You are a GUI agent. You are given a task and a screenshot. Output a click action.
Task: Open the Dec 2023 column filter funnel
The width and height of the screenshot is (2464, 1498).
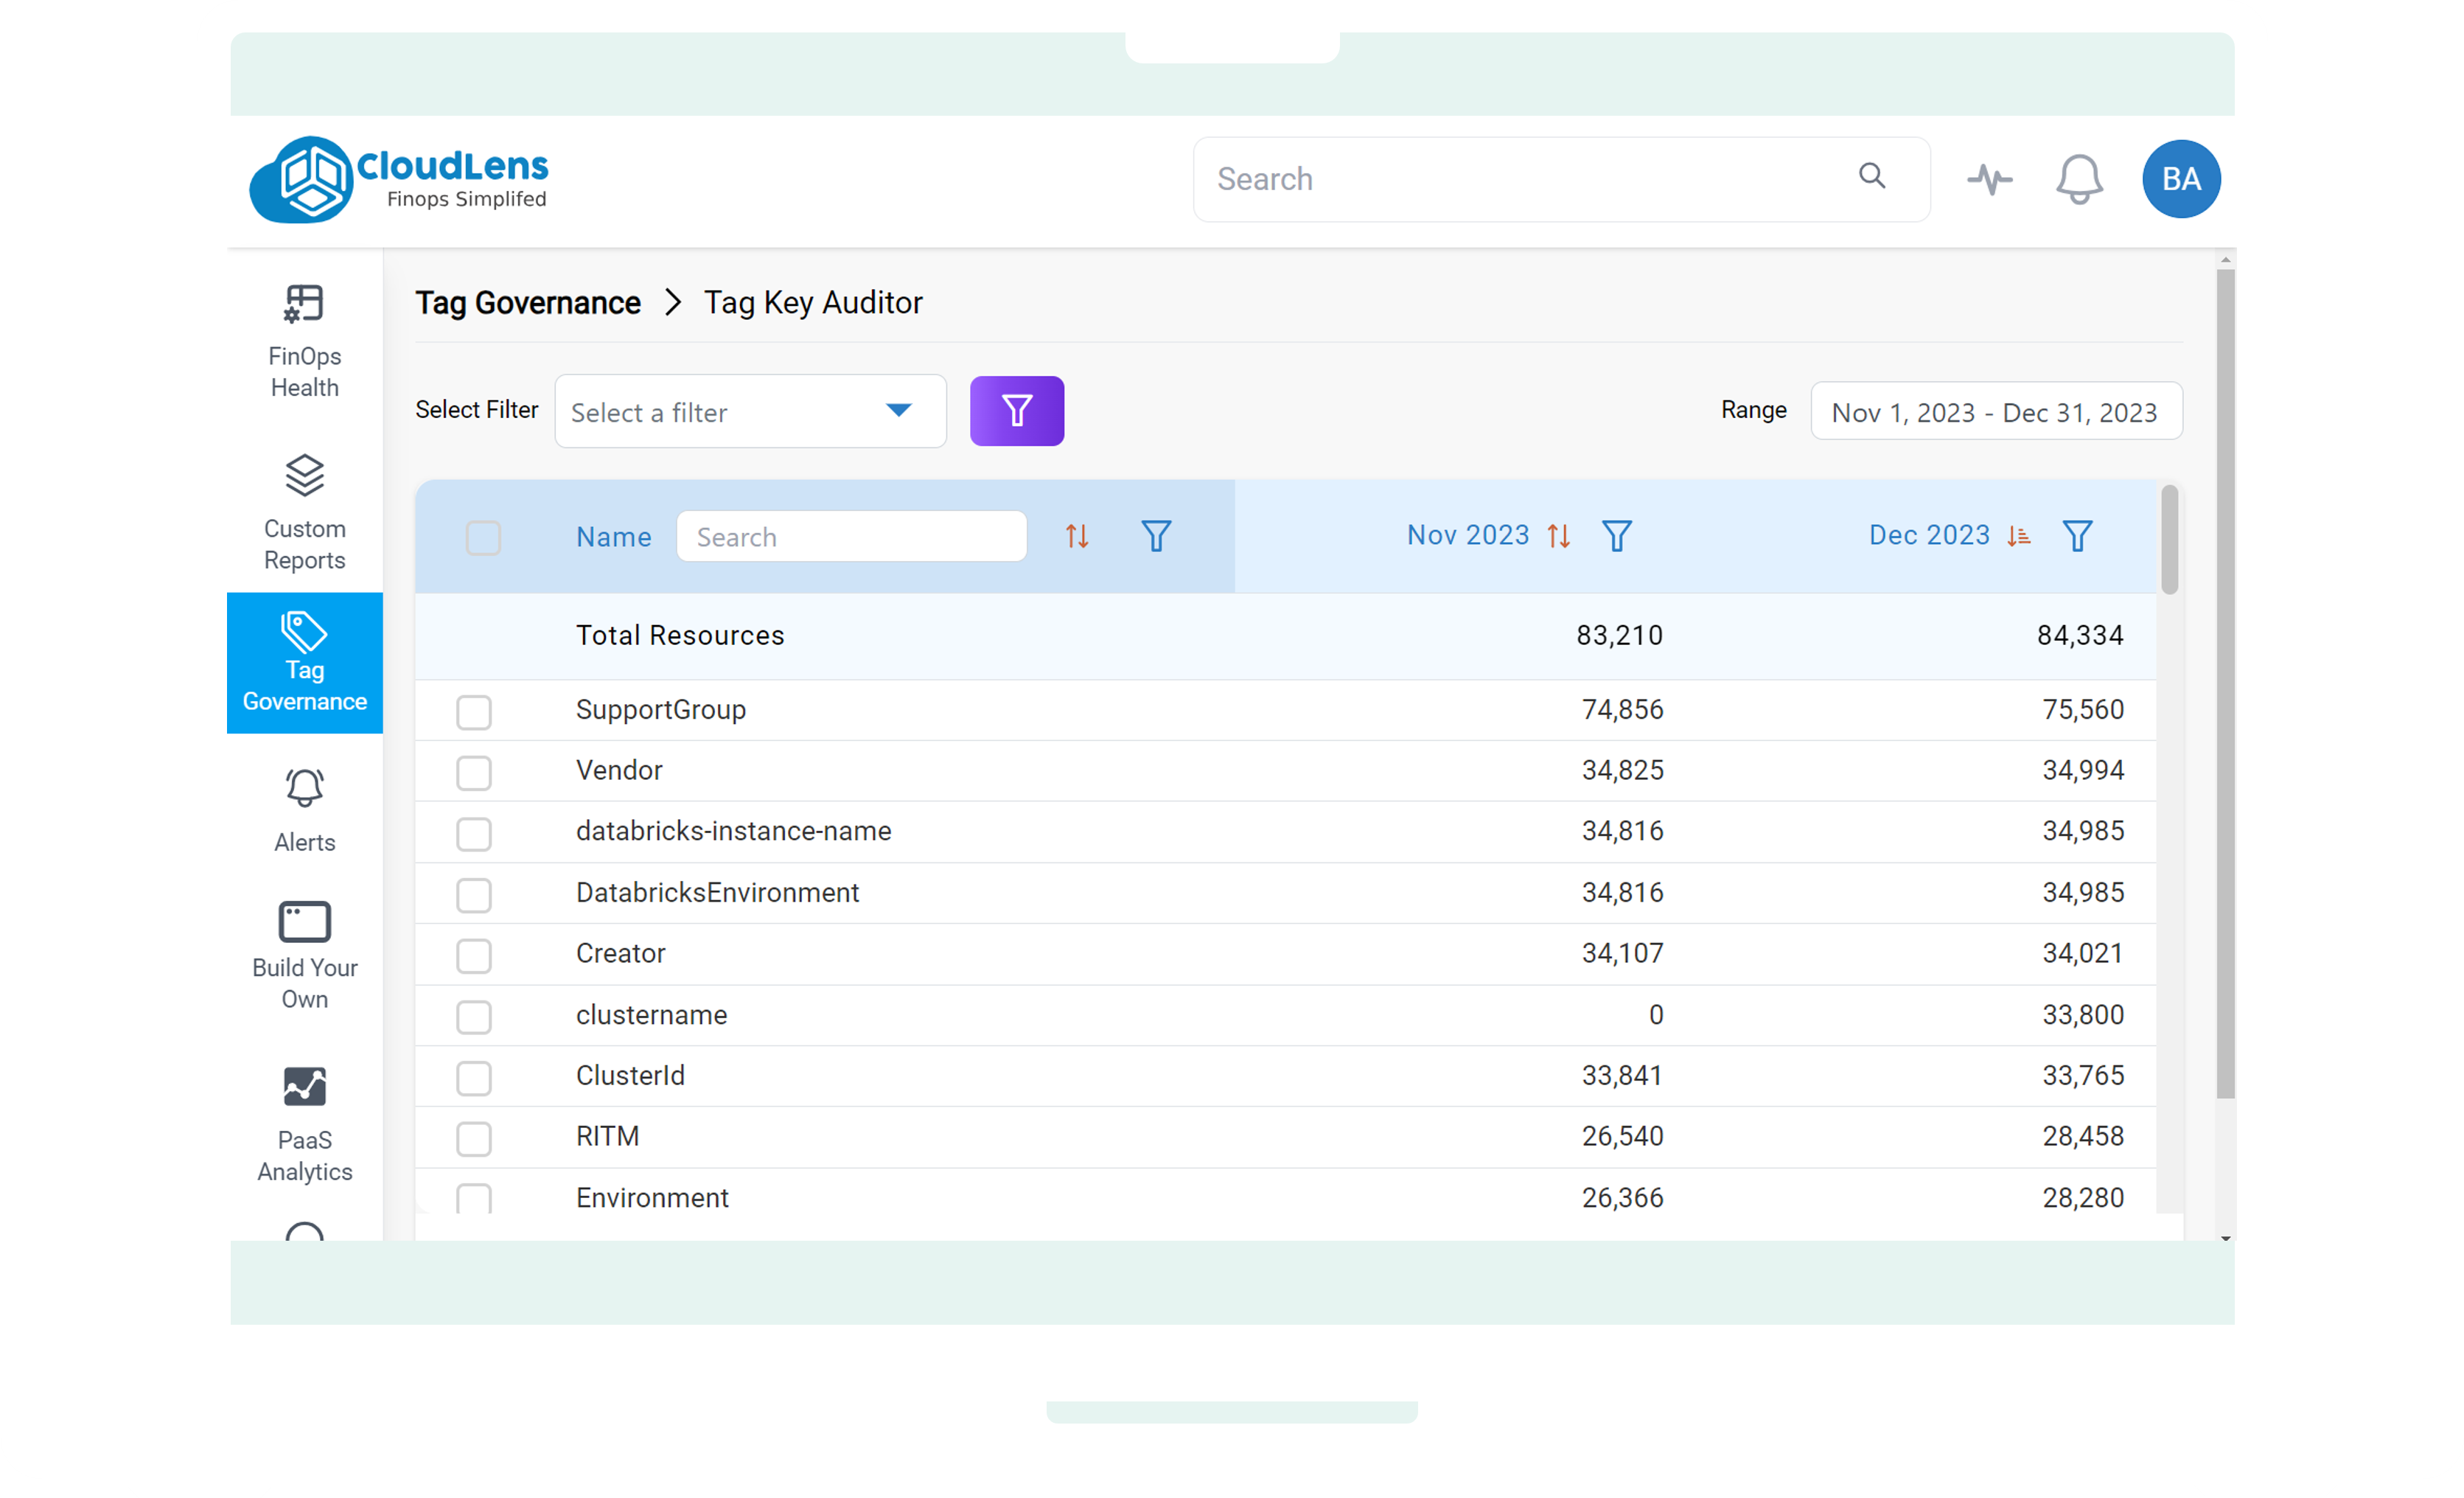coord(2077,537)
